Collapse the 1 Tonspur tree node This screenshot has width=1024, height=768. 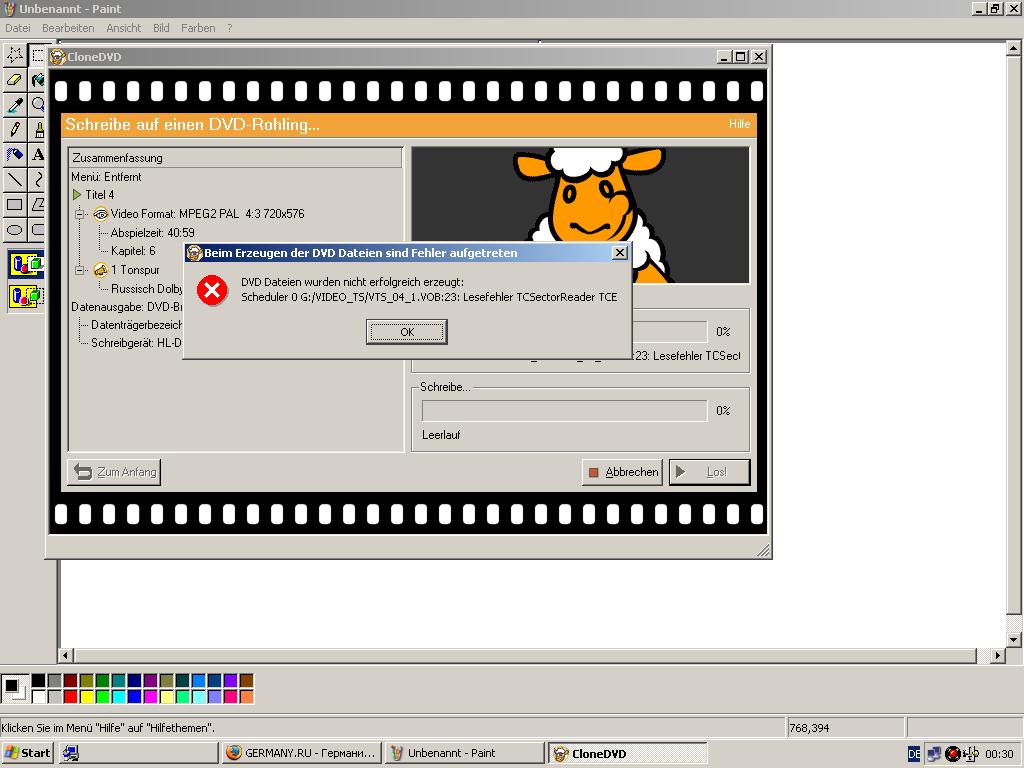80,270
